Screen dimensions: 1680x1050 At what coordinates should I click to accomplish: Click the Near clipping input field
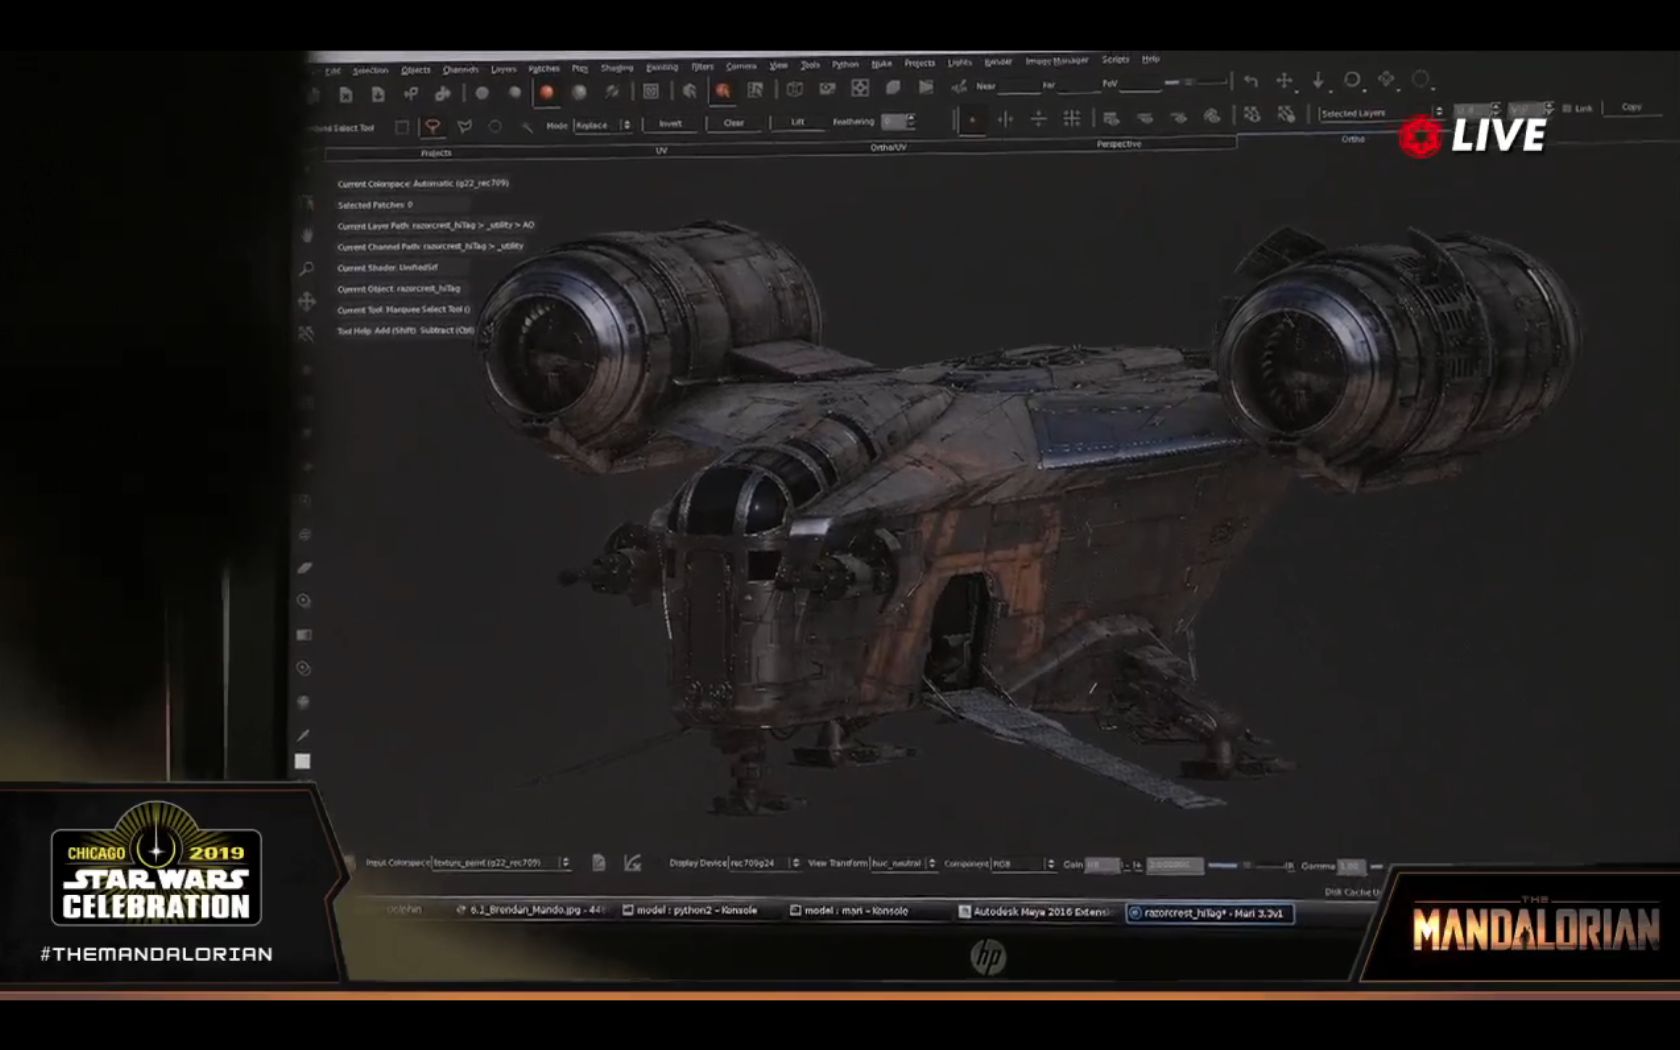(1019, 86)
